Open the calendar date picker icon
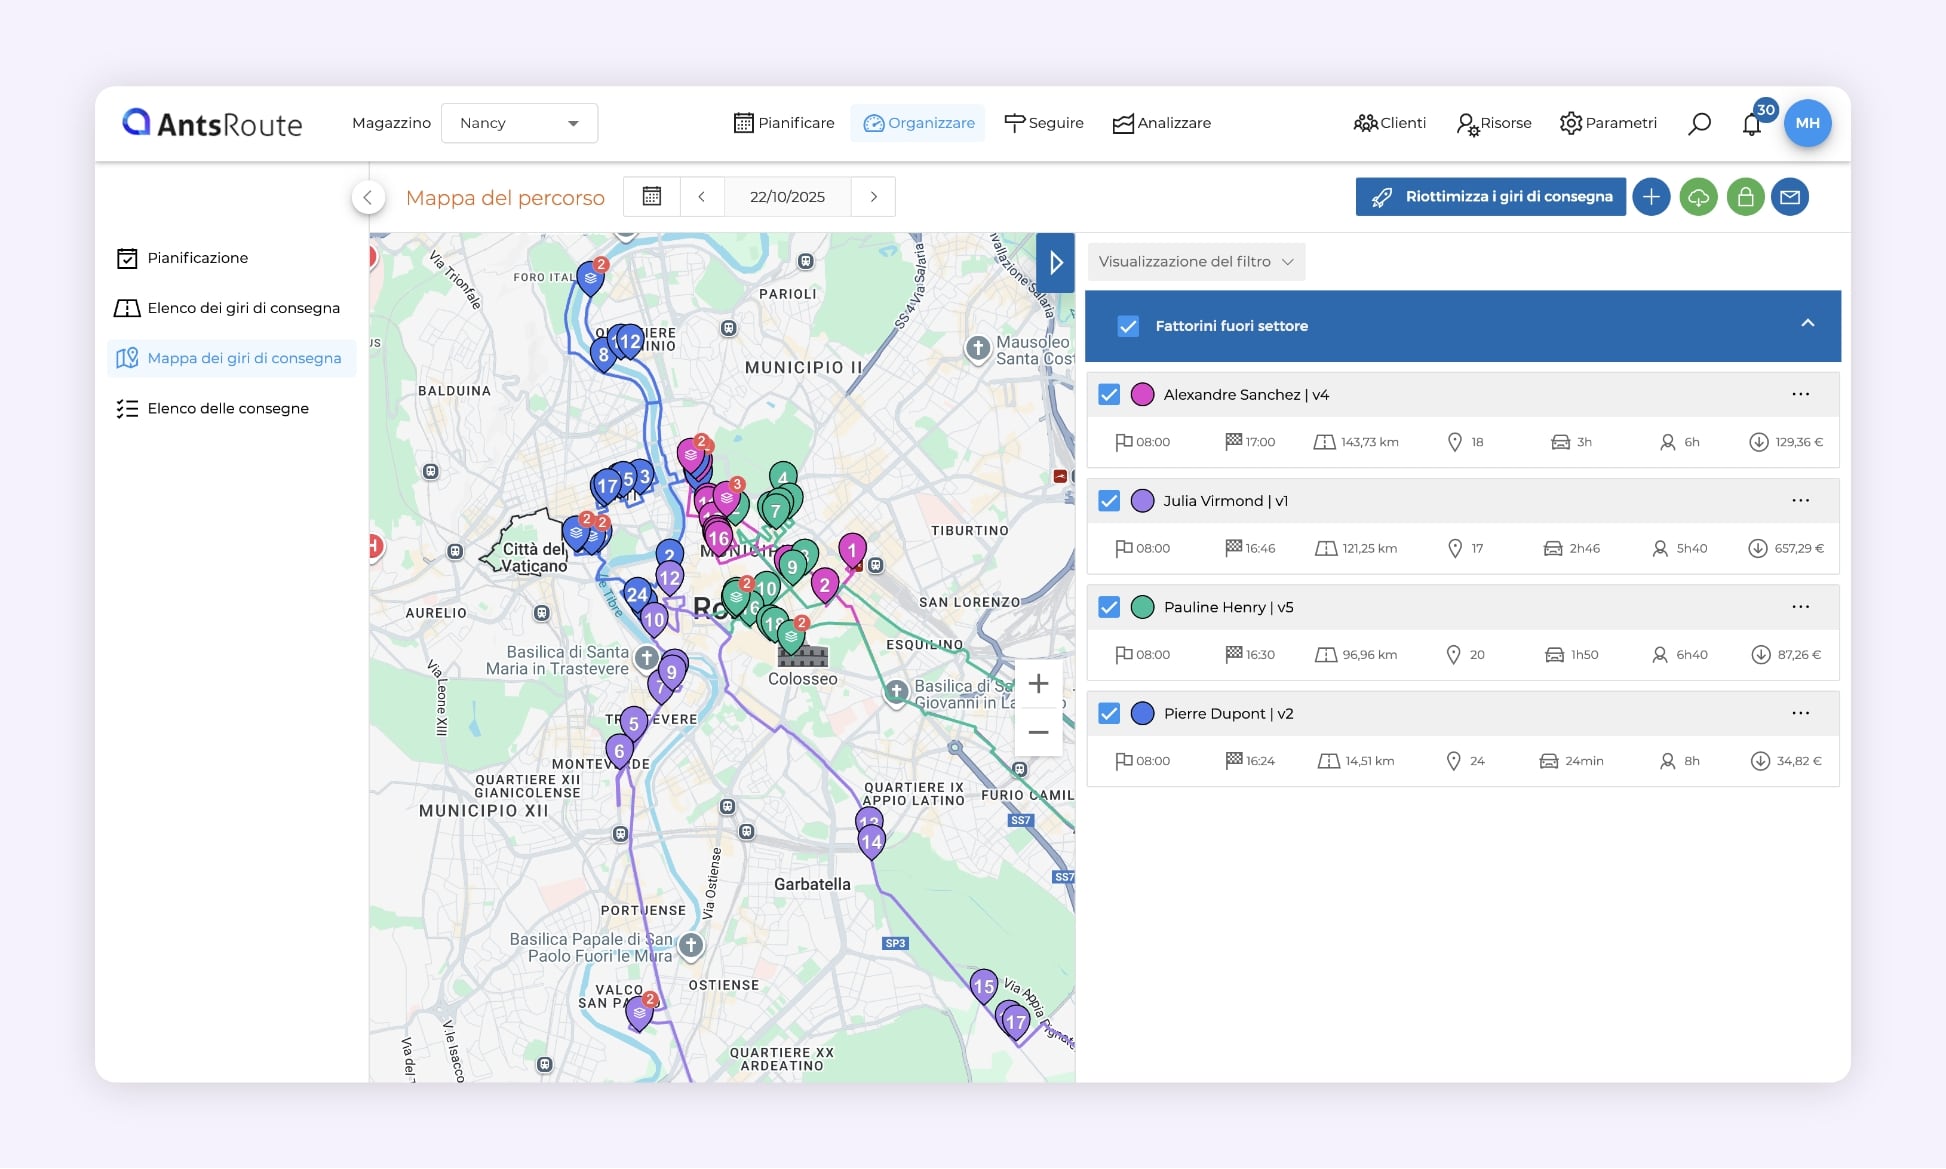 [x=652, y=197]
